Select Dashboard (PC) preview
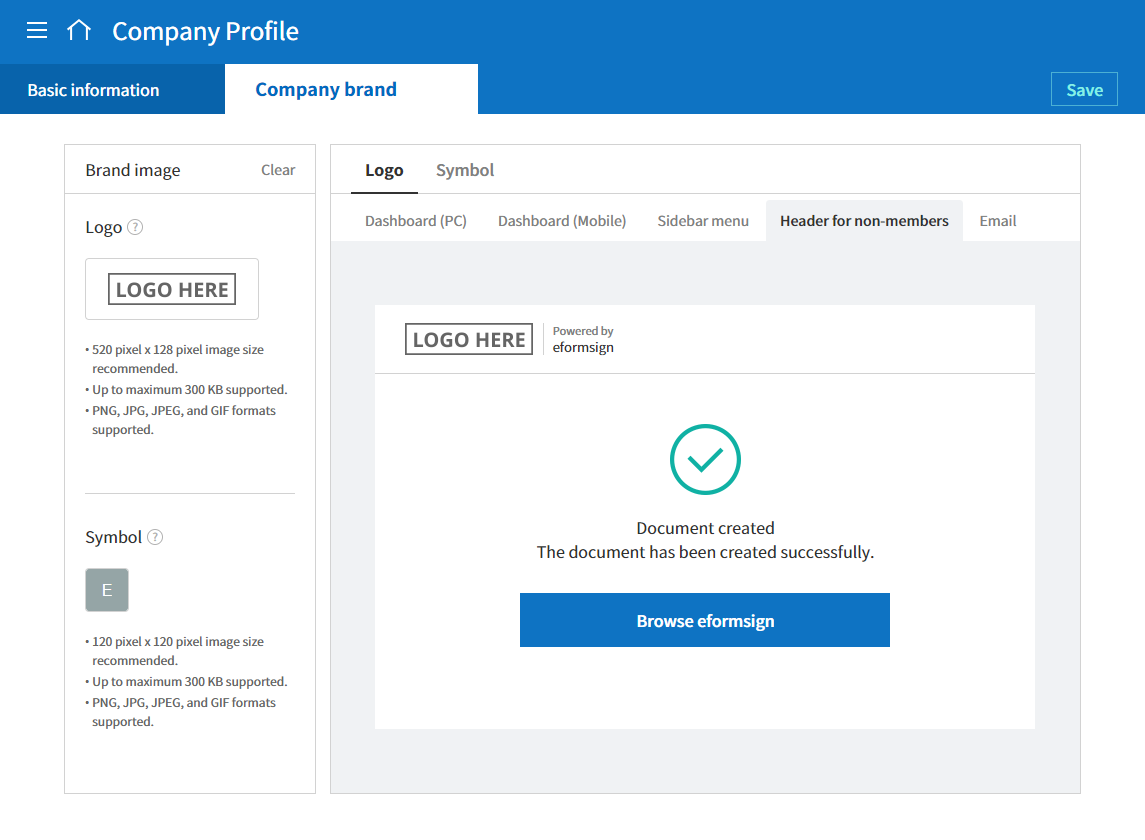 pos(416,221)
